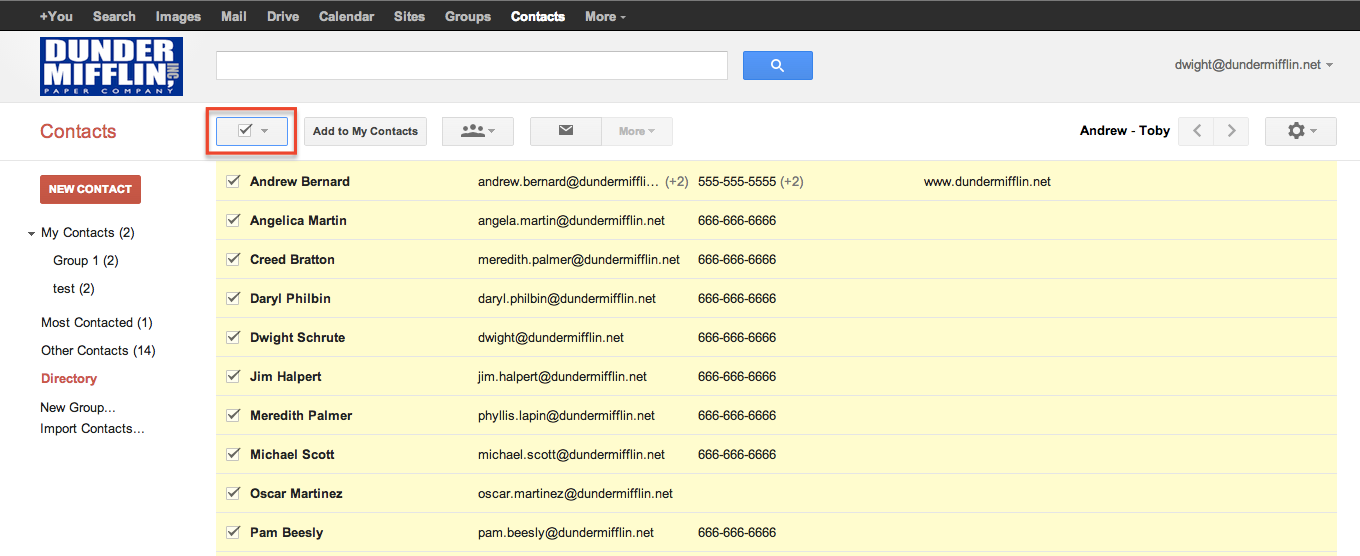Open Mail in the top bar
1360x556 pixels.
coord(234,16)
